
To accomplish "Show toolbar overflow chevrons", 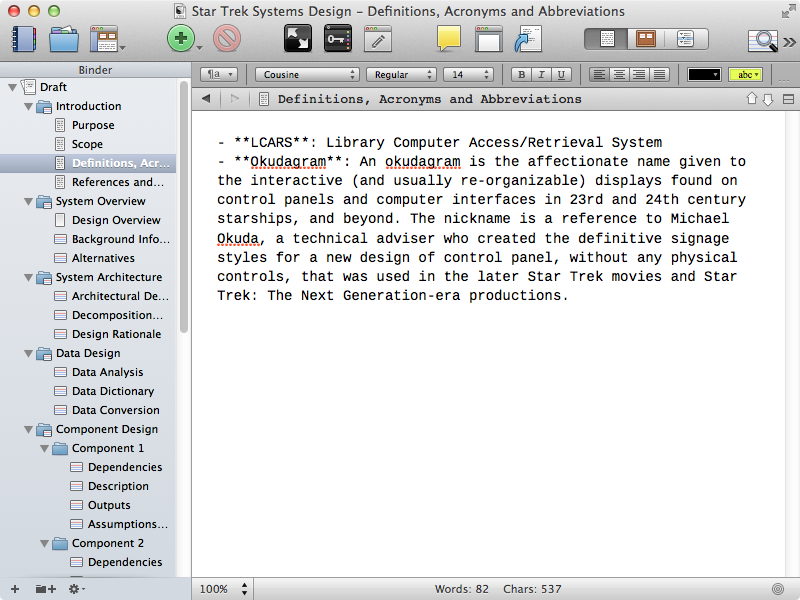I will pyautogui.click(x=789, y=42).
